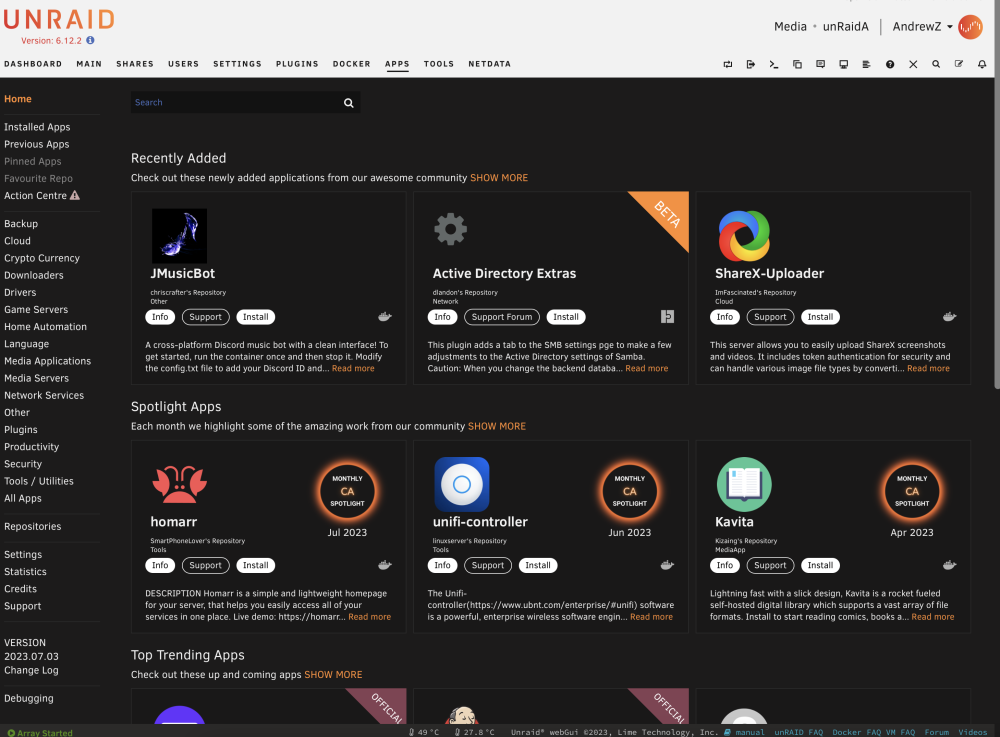Select Tools / Utilities category
The width and height of the screenshot is (1000, 737).
(39, 481)
